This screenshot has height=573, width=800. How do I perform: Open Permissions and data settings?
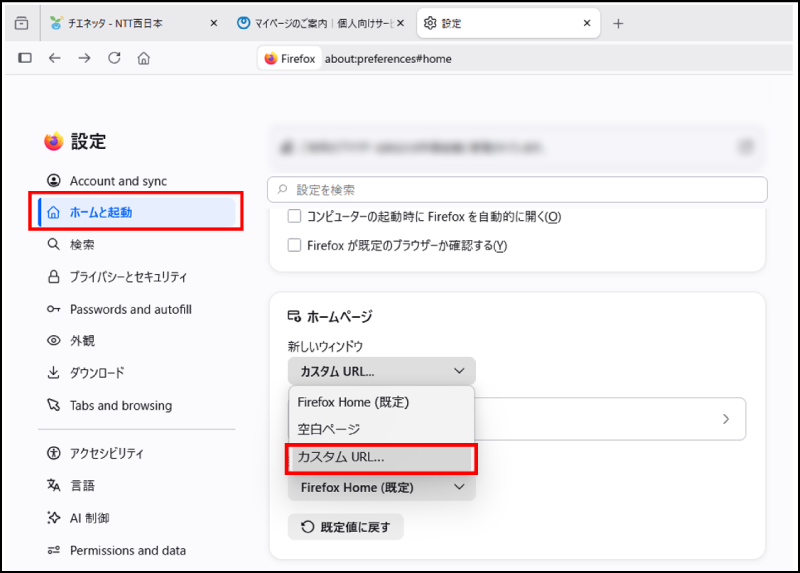pos(137,550)
